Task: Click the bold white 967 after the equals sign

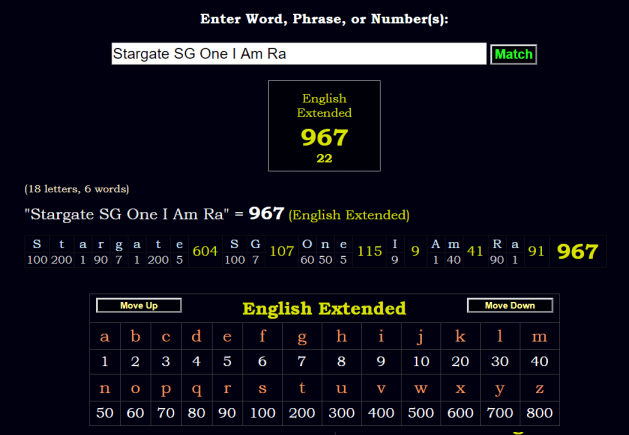Action: click(x=266, y=213)
